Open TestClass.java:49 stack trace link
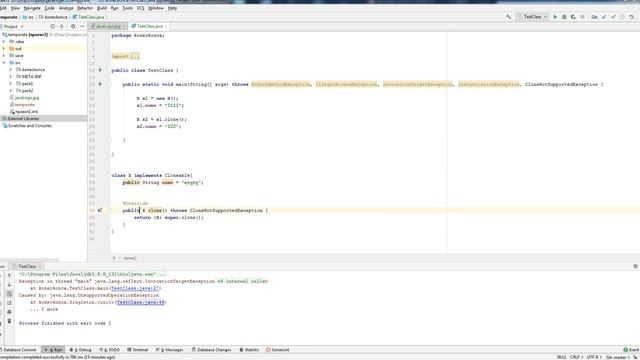This screenshot has width=640, height=360. tap(140, 302)
